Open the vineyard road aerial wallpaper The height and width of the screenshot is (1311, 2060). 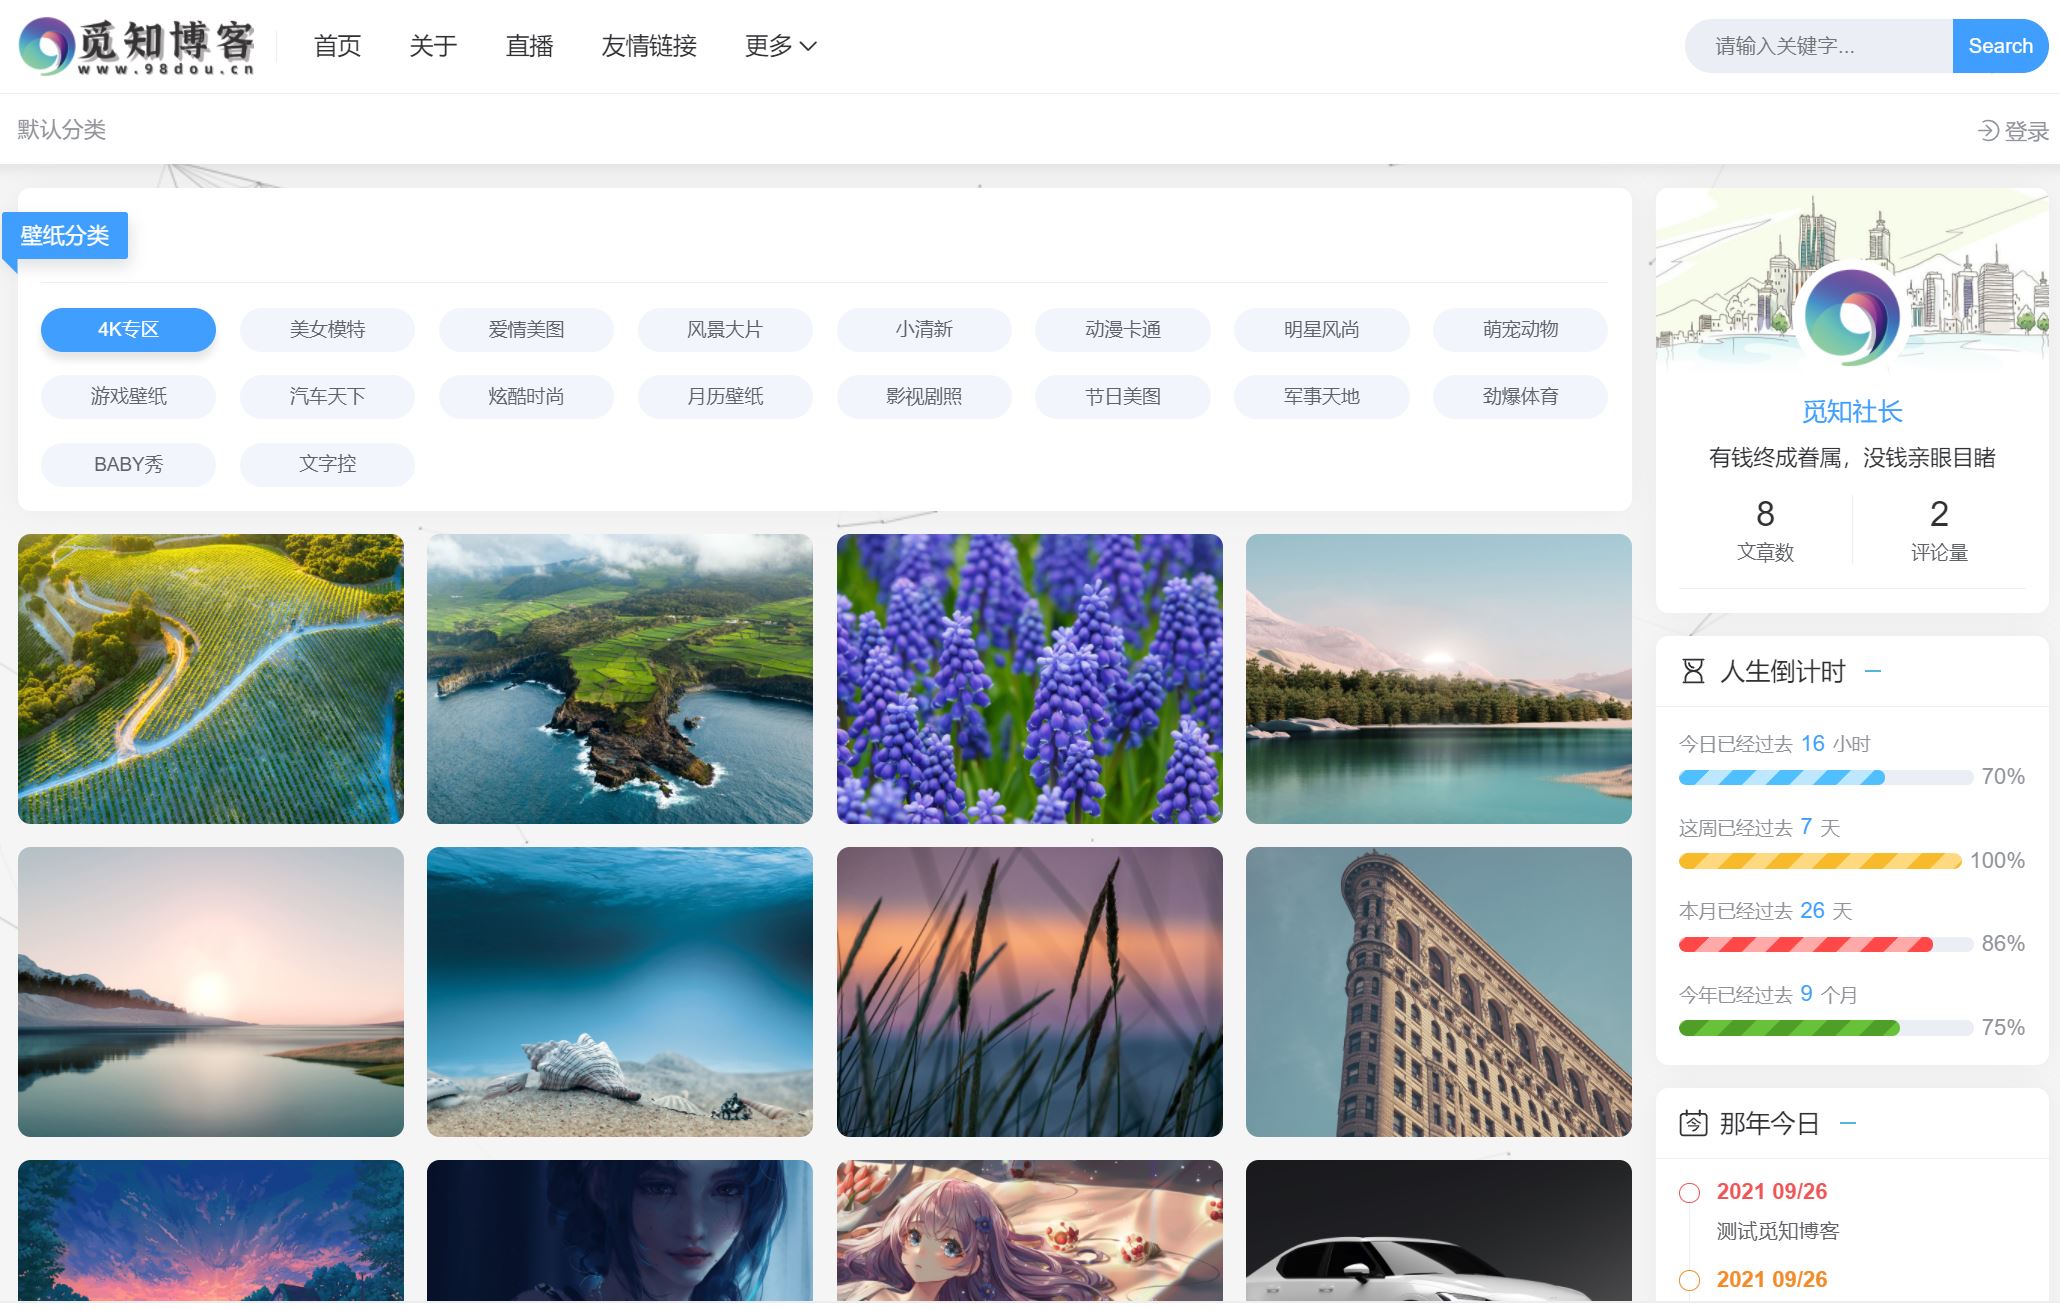(211, 679)
